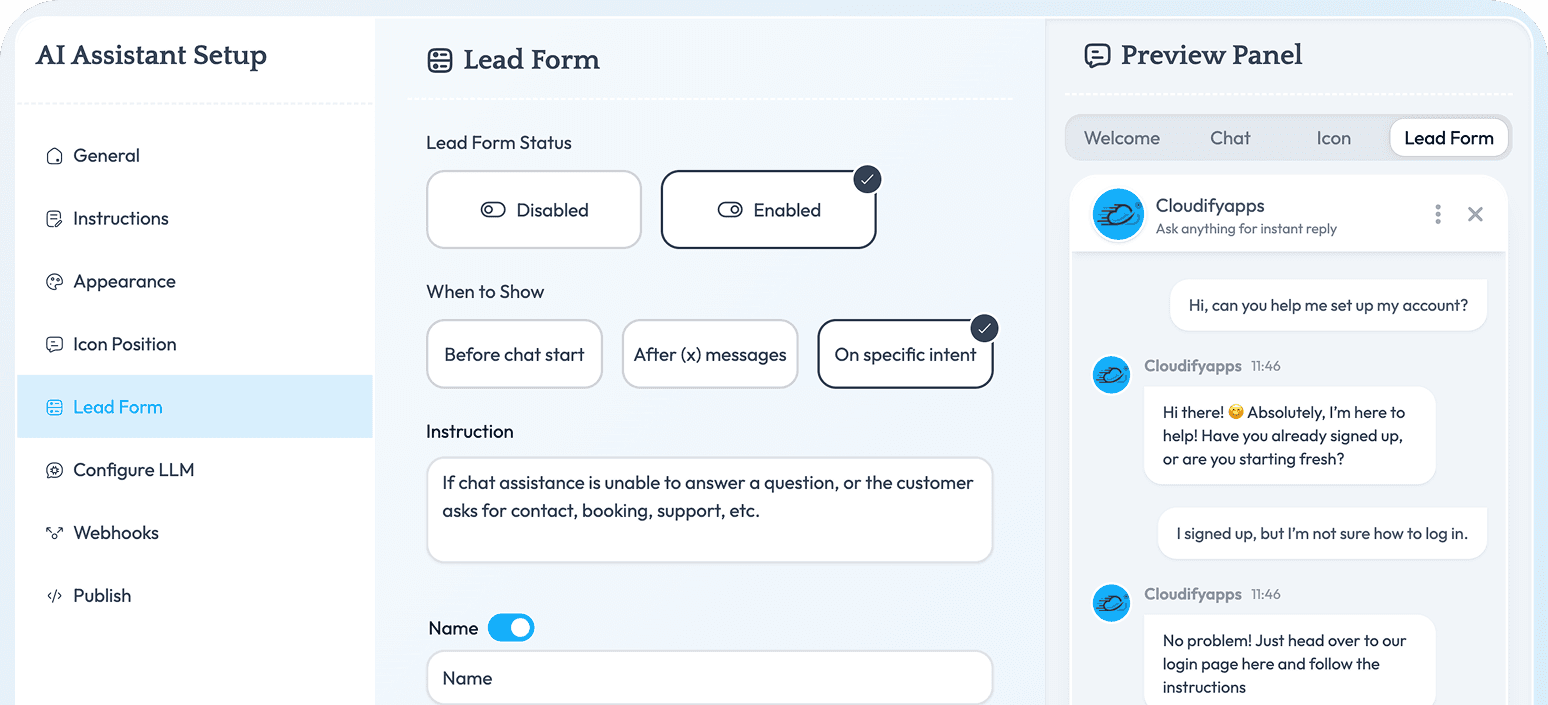This screenshot has height=705, width=1548.
Task: Click the General home icon in sidebar
Action: point(55,156)
